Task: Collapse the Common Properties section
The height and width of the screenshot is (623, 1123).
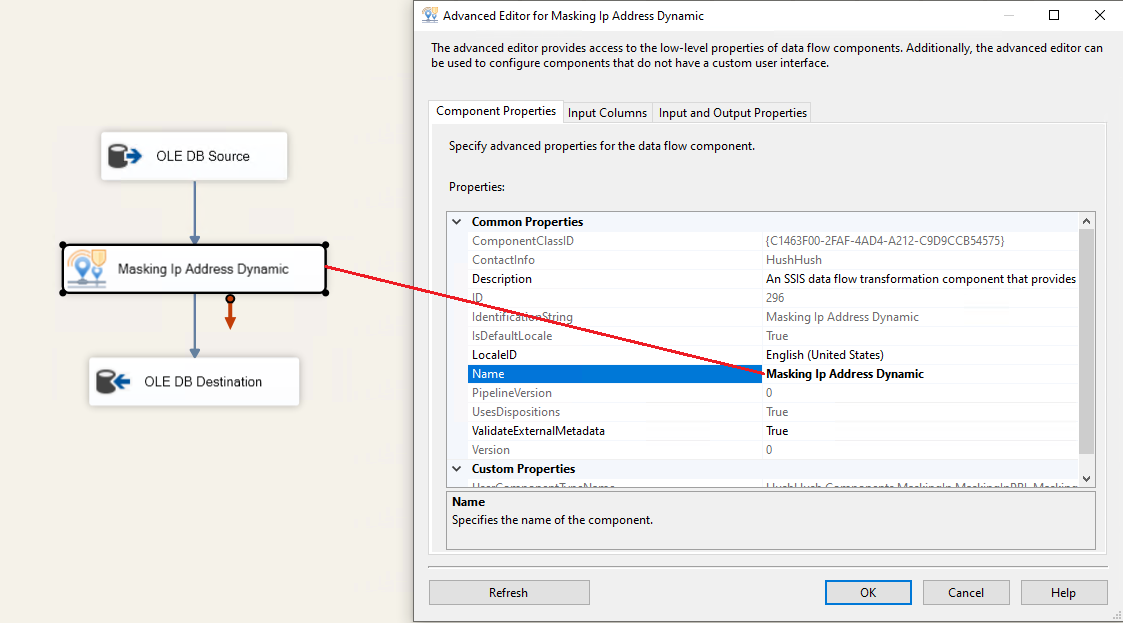Action: [457, 222]
